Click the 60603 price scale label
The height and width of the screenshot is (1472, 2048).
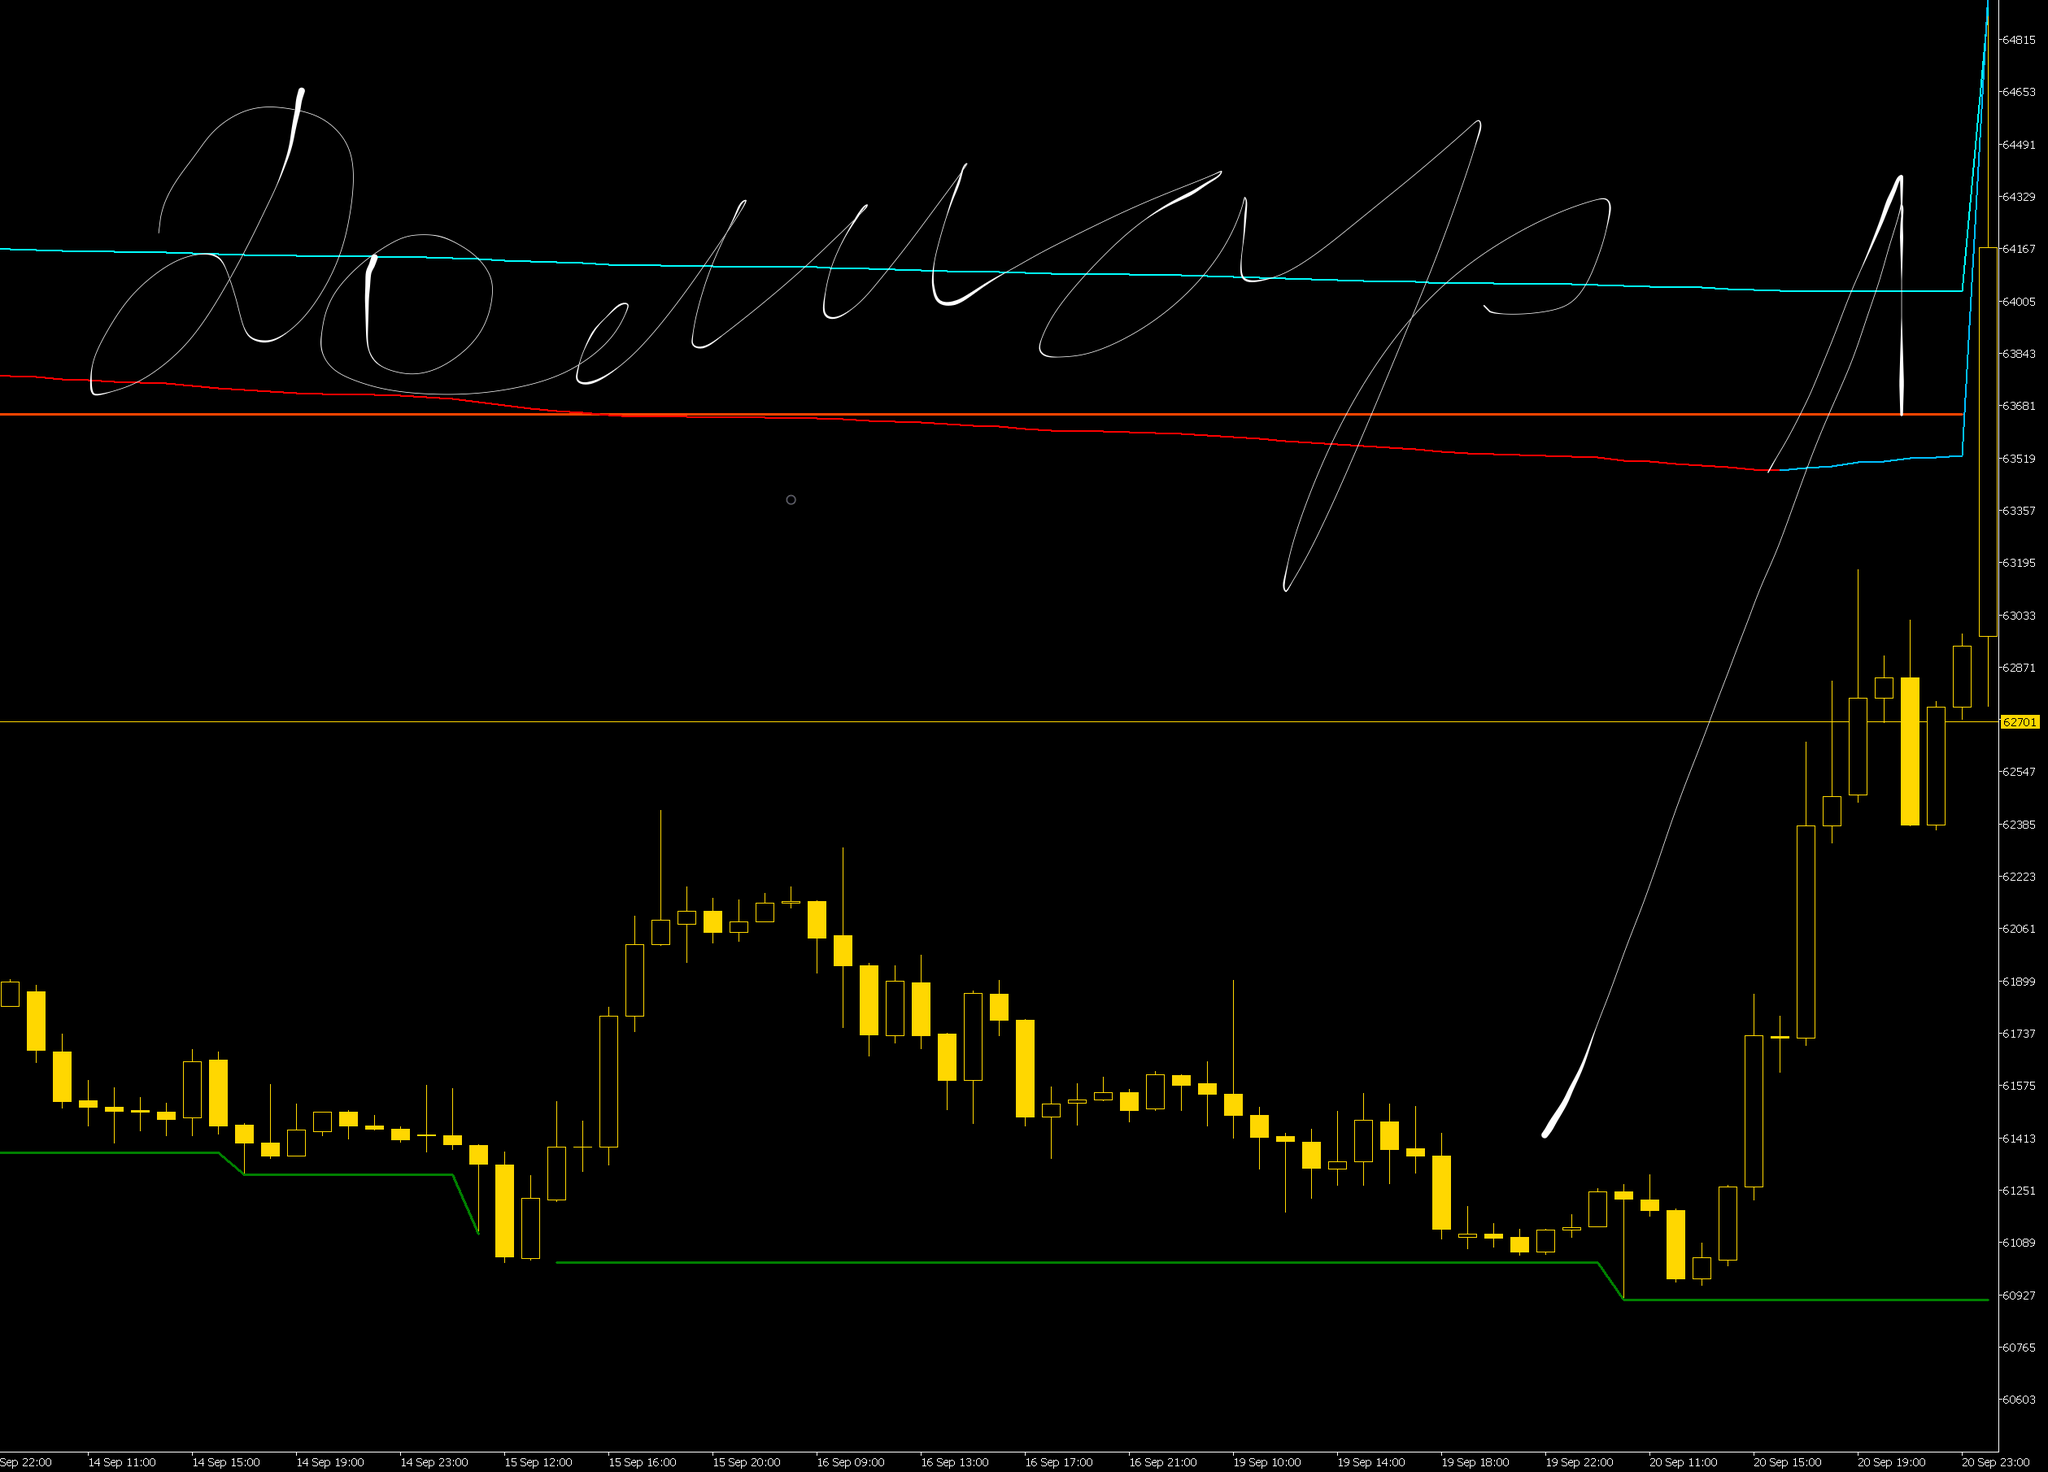[2019, 1399]
